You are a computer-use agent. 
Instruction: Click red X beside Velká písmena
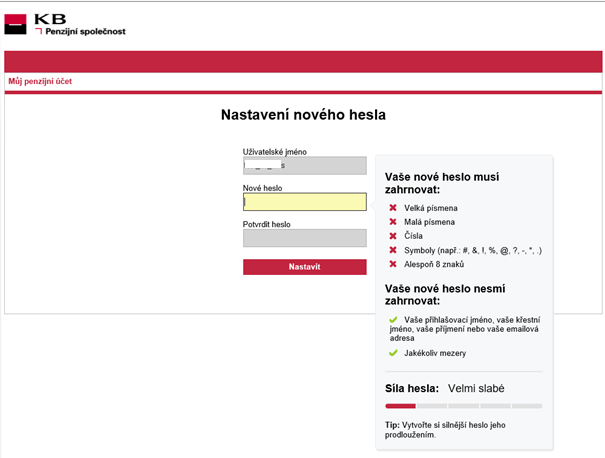click(x=393, y=208)
